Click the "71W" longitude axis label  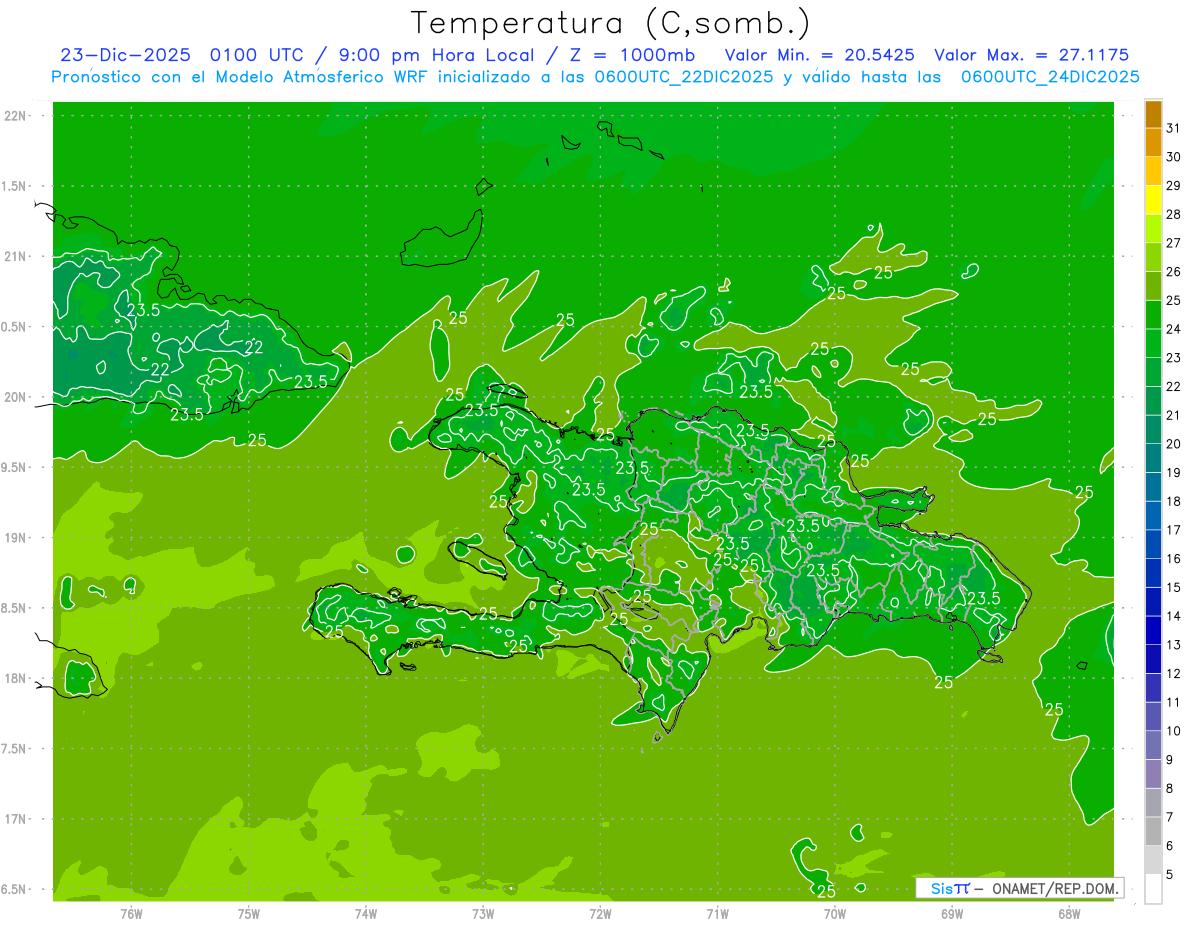pos(717,913)
